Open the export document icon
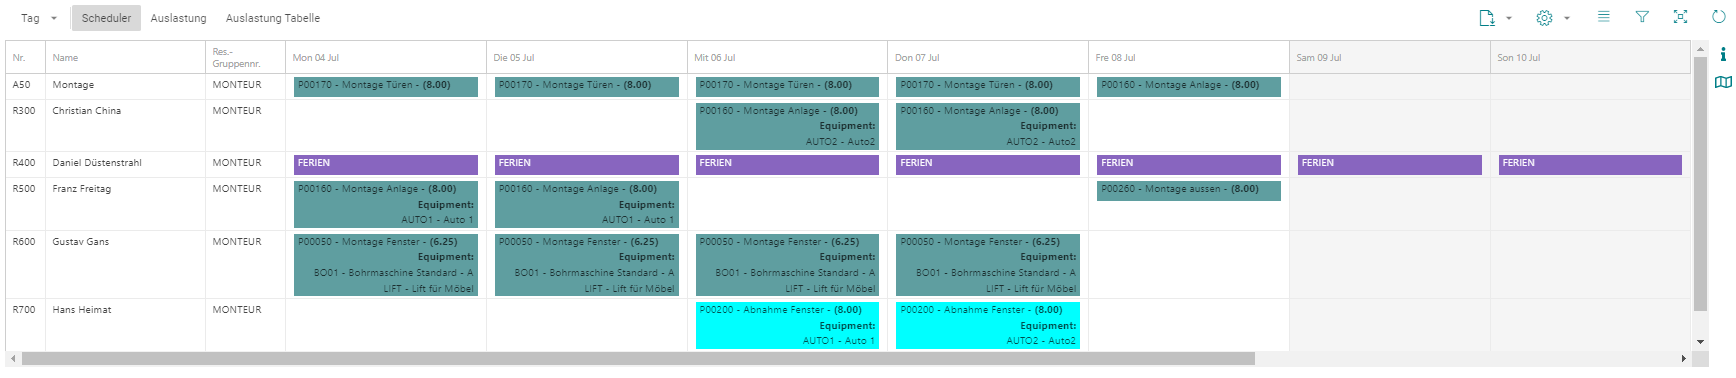Image resolution: width=1736 pixels, height=378 pixels. pyautogui.click(x=1487, y=18)
